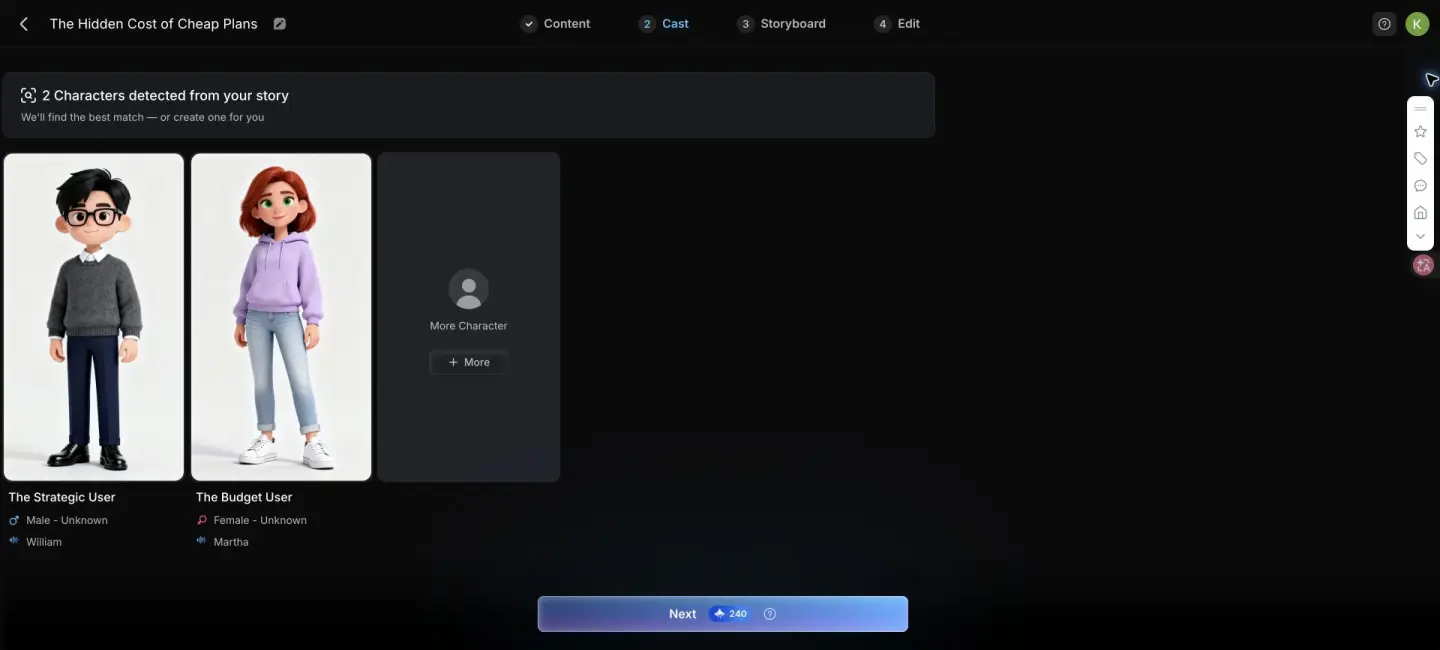
Task: Click the help icon on the Next button
Action: (x=770, y=614)
